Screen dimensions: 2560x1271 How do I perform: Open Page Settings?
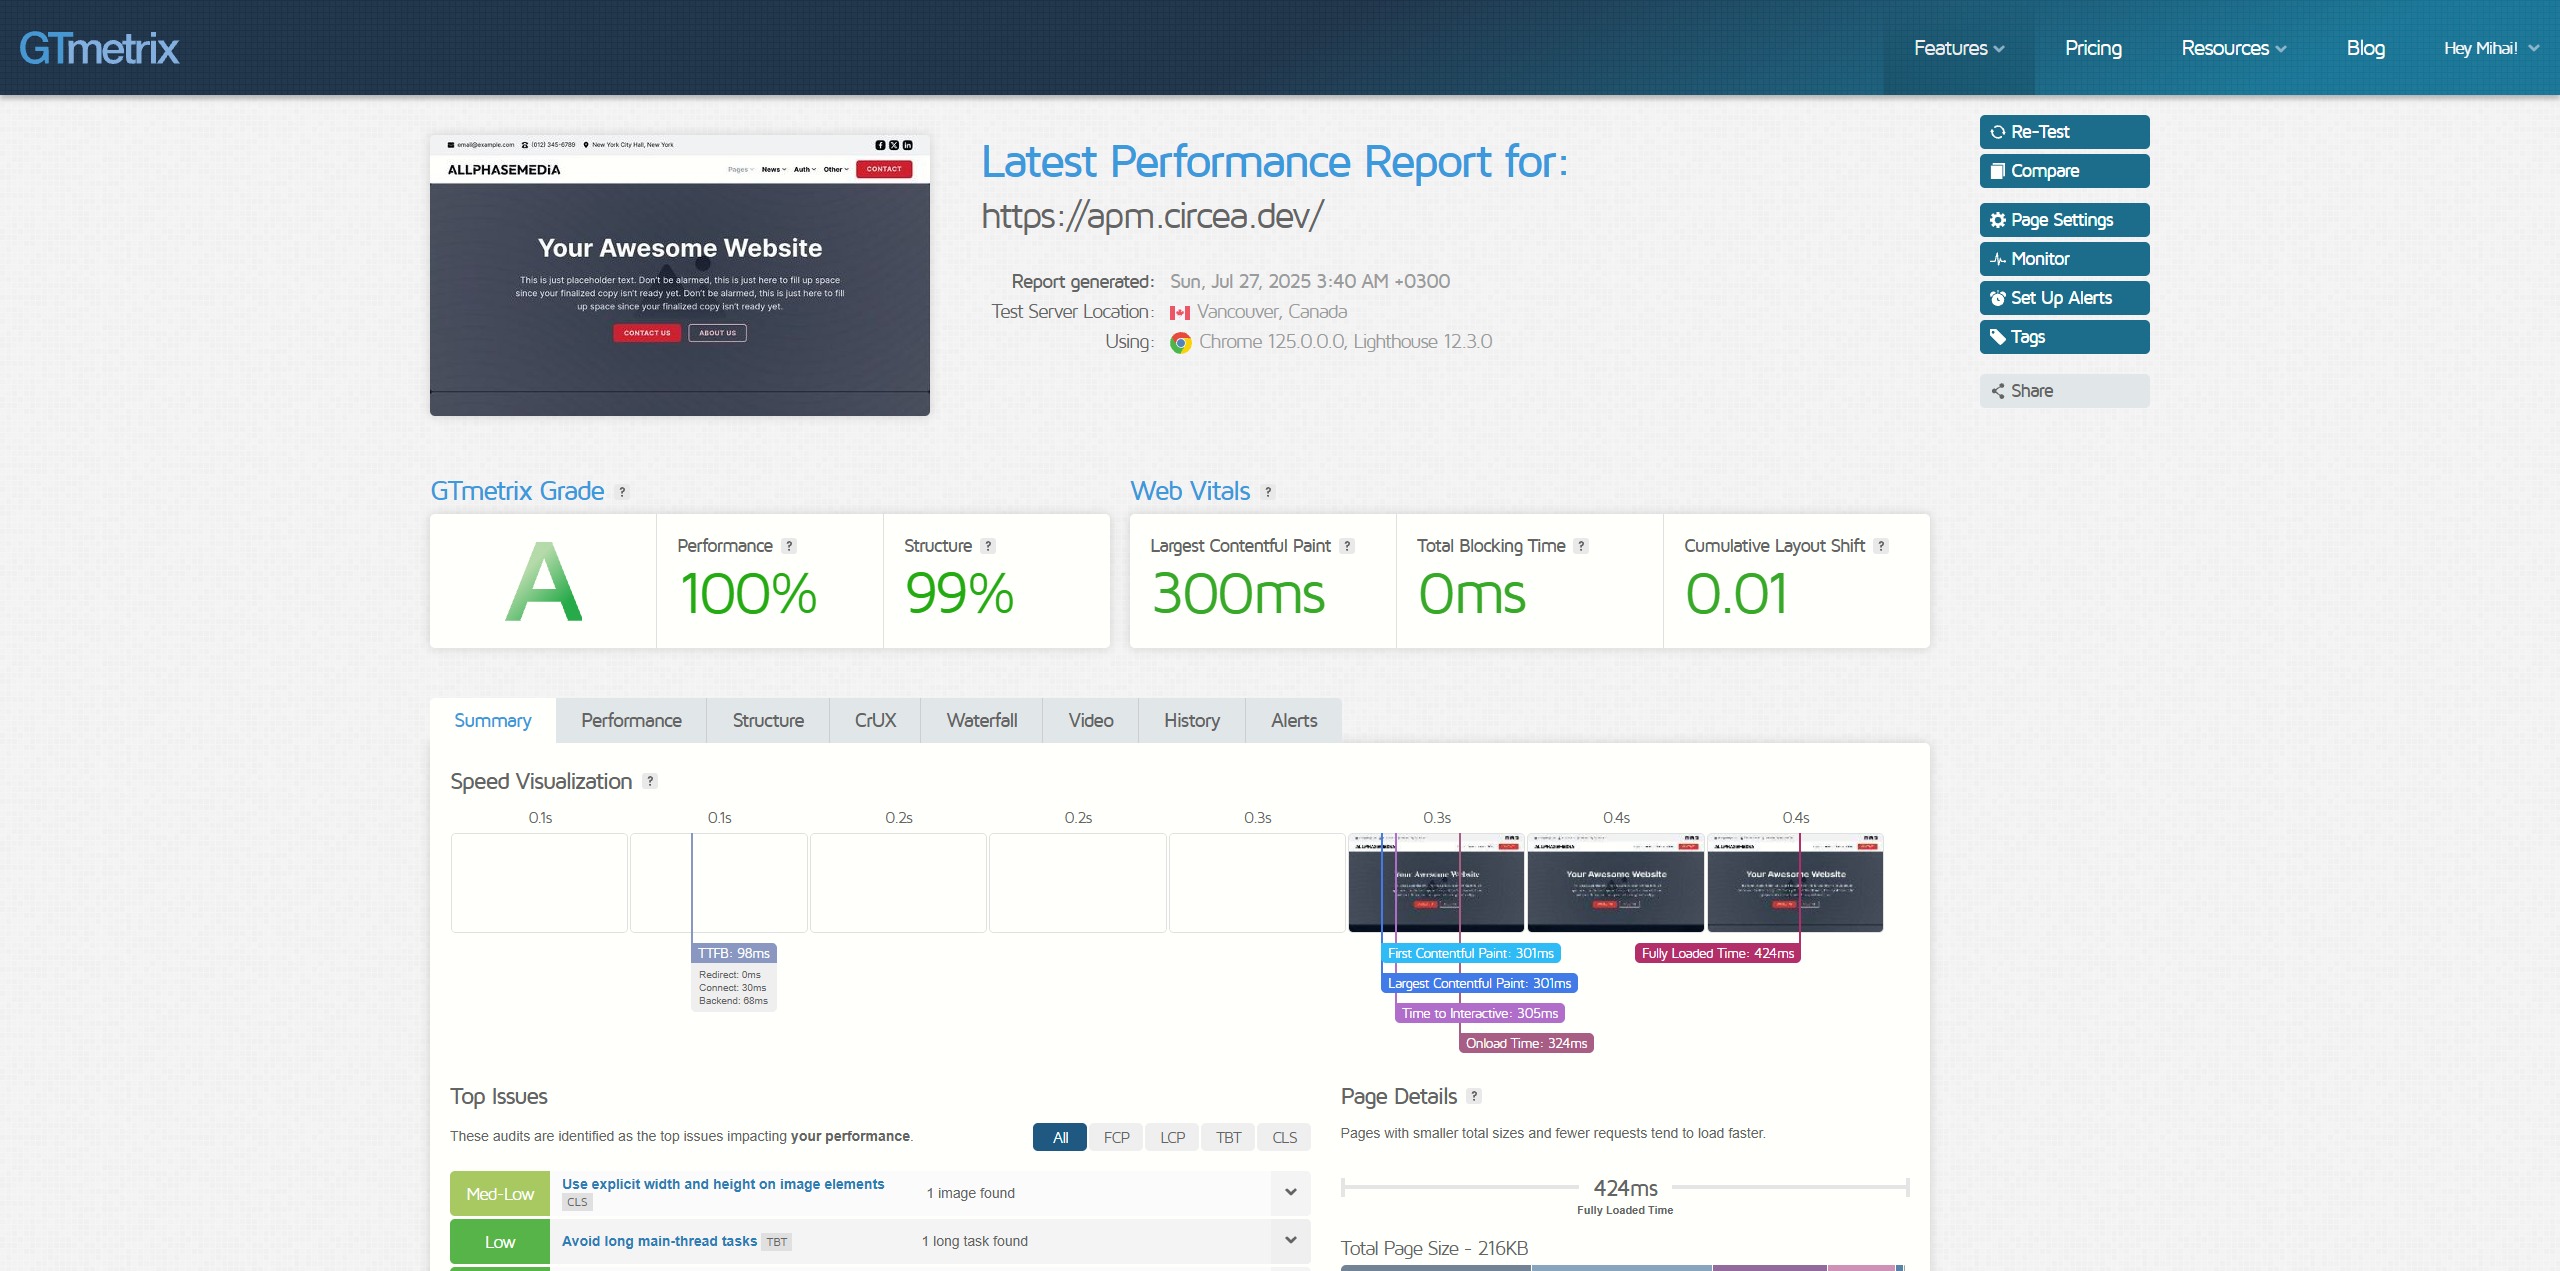[x=2063, y=220]
